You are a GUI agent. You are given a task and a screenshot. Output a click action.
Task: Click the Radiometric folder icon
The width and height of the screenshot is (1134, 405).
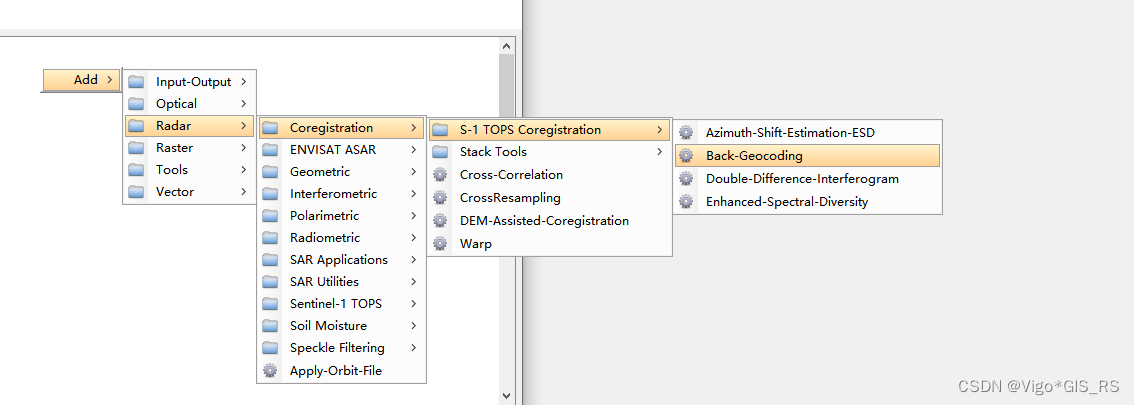[x=270, y=238]
